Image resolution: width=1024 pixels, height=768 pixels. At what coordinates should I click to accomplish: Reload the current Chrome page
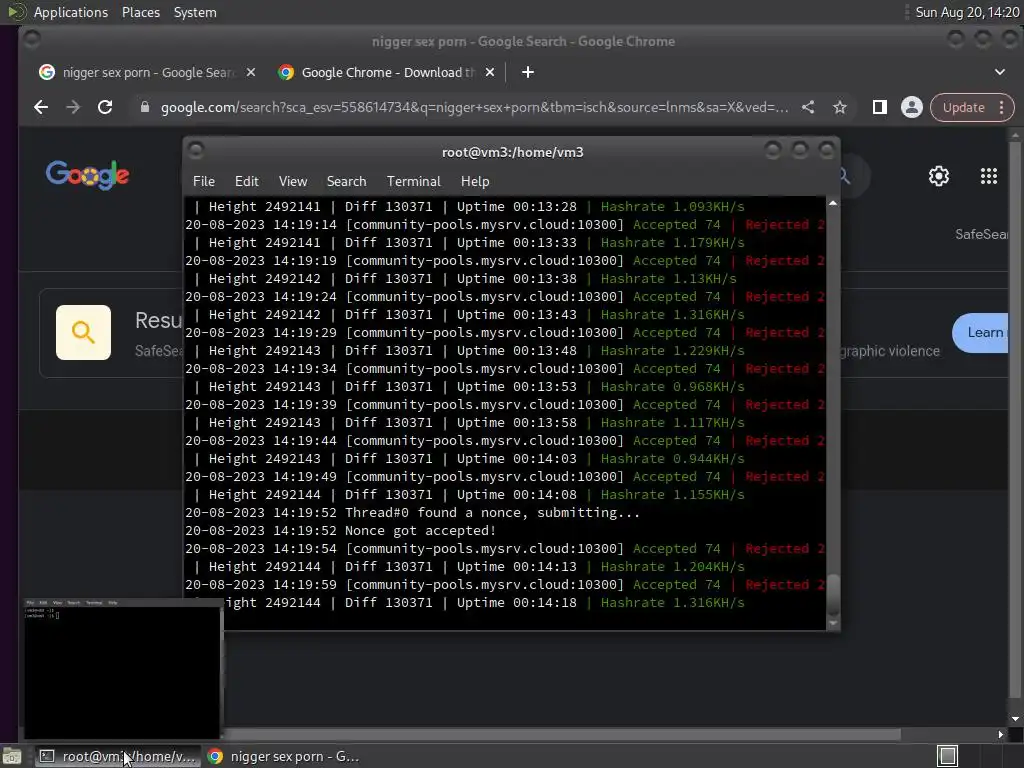105,108
